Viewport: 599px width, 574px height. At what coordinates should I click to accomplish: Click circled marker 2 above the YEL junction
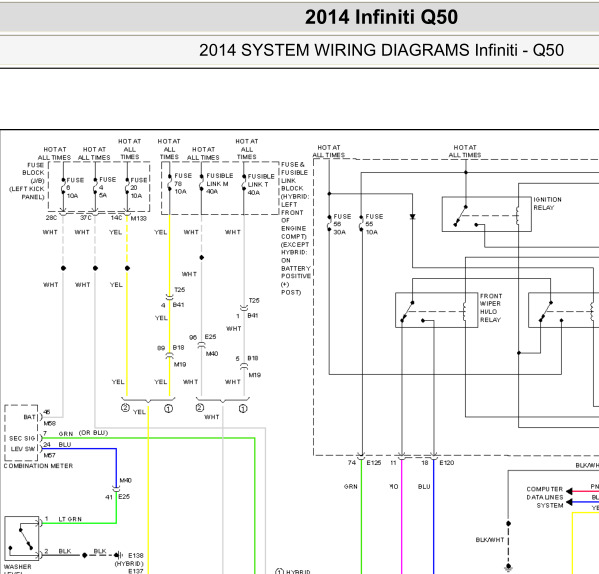[125, 408]
